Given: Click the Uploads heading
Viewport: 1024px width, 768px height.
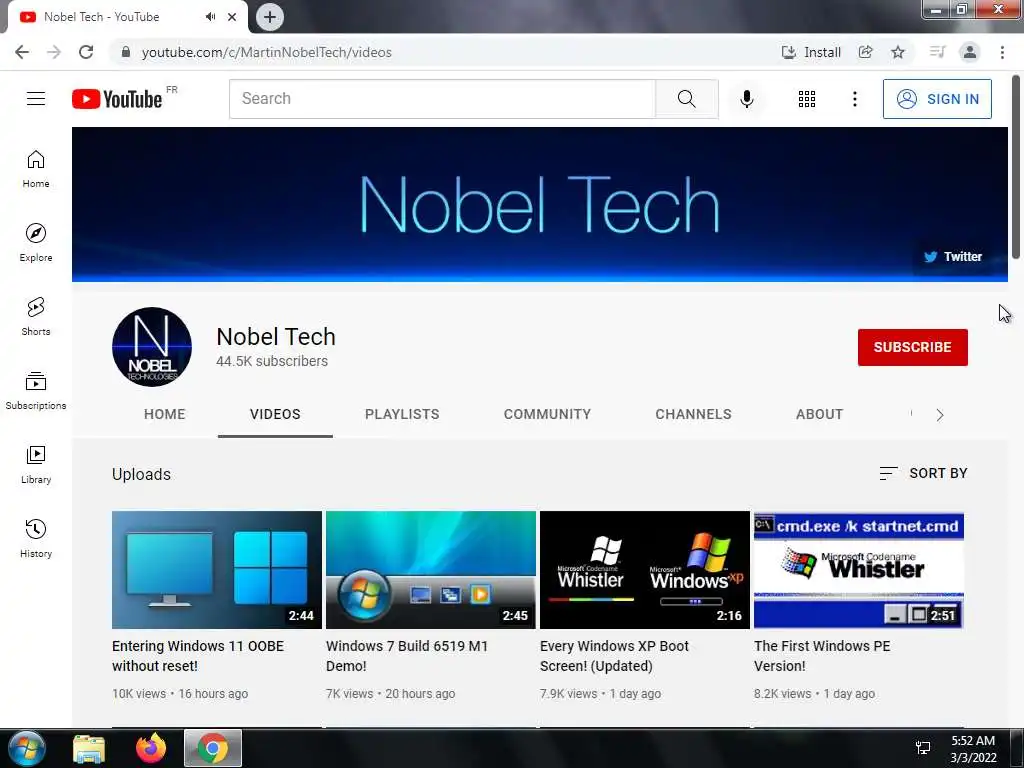Looking at the screenshot, I should click(141, 474).
